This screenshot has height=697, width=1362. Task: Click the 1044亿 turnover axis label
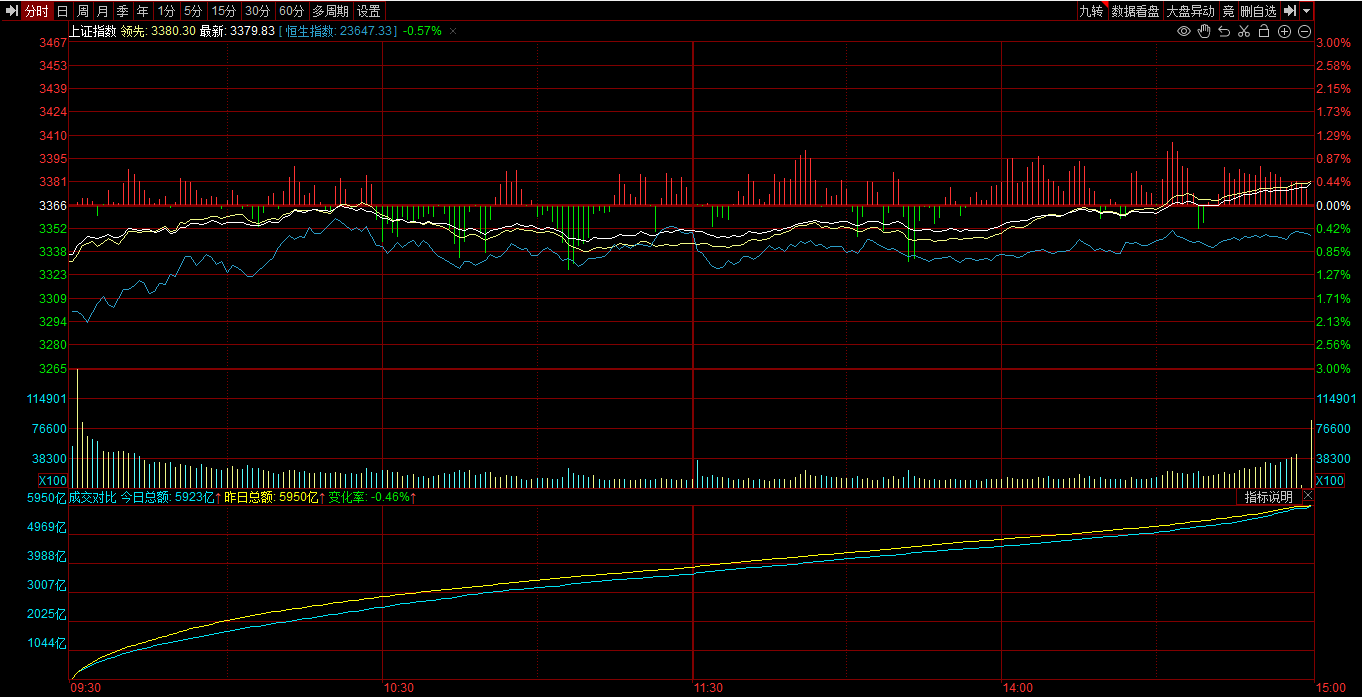coord(46,643)
